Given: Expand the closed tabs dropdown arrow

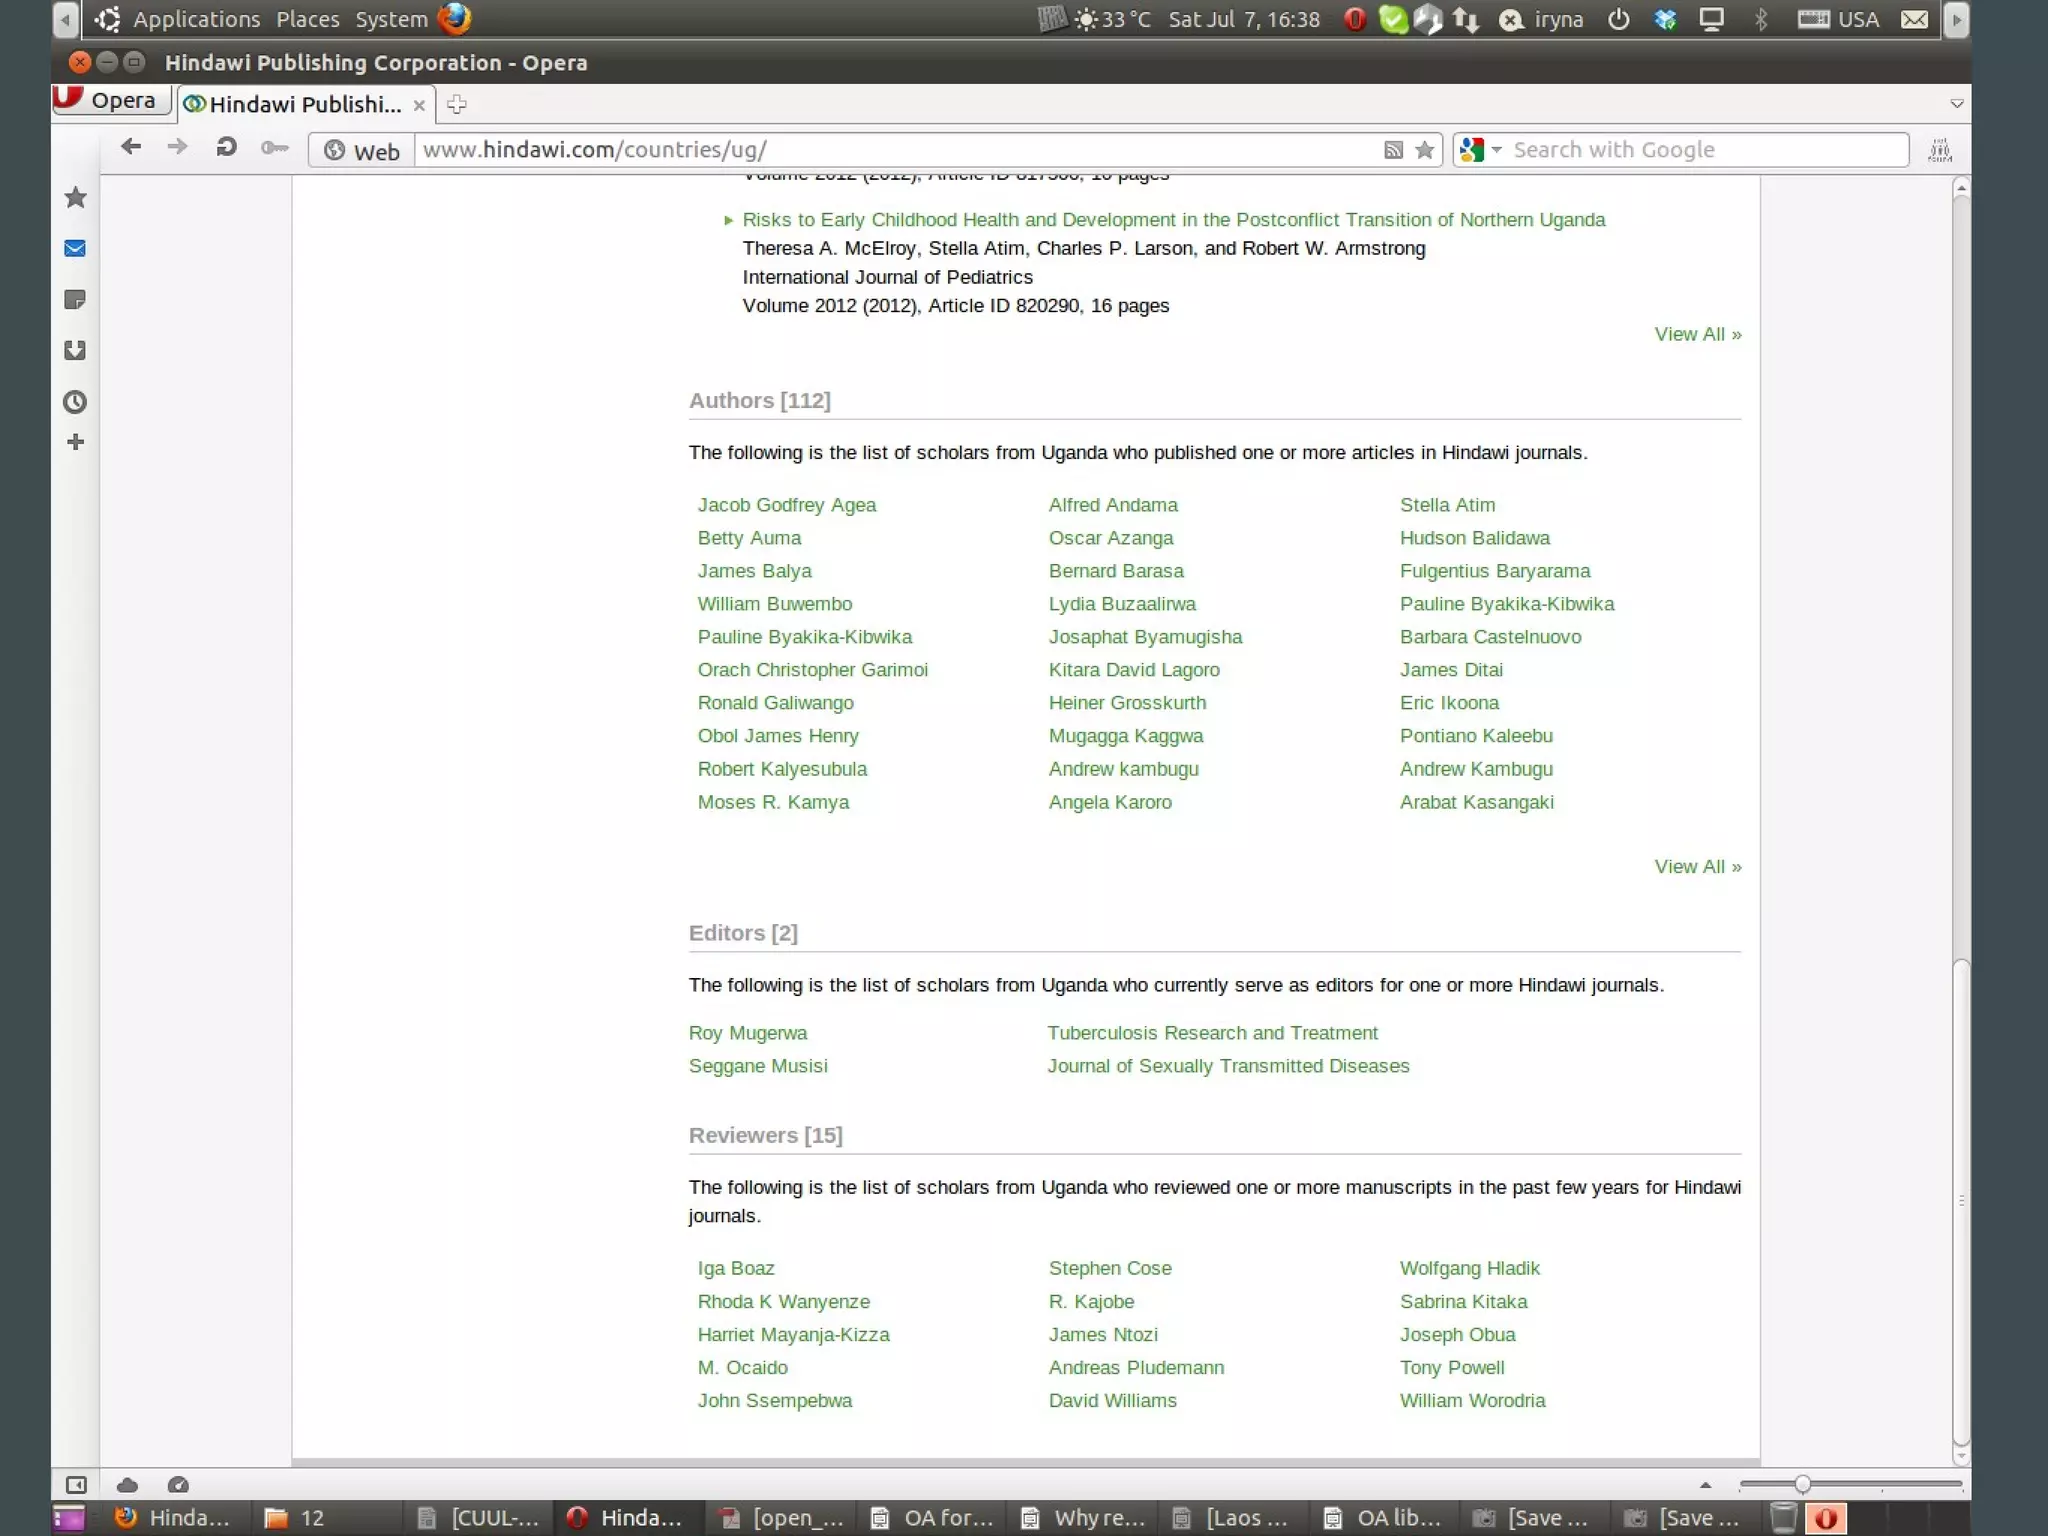Looking at the screenshot, I should 1956,104.
